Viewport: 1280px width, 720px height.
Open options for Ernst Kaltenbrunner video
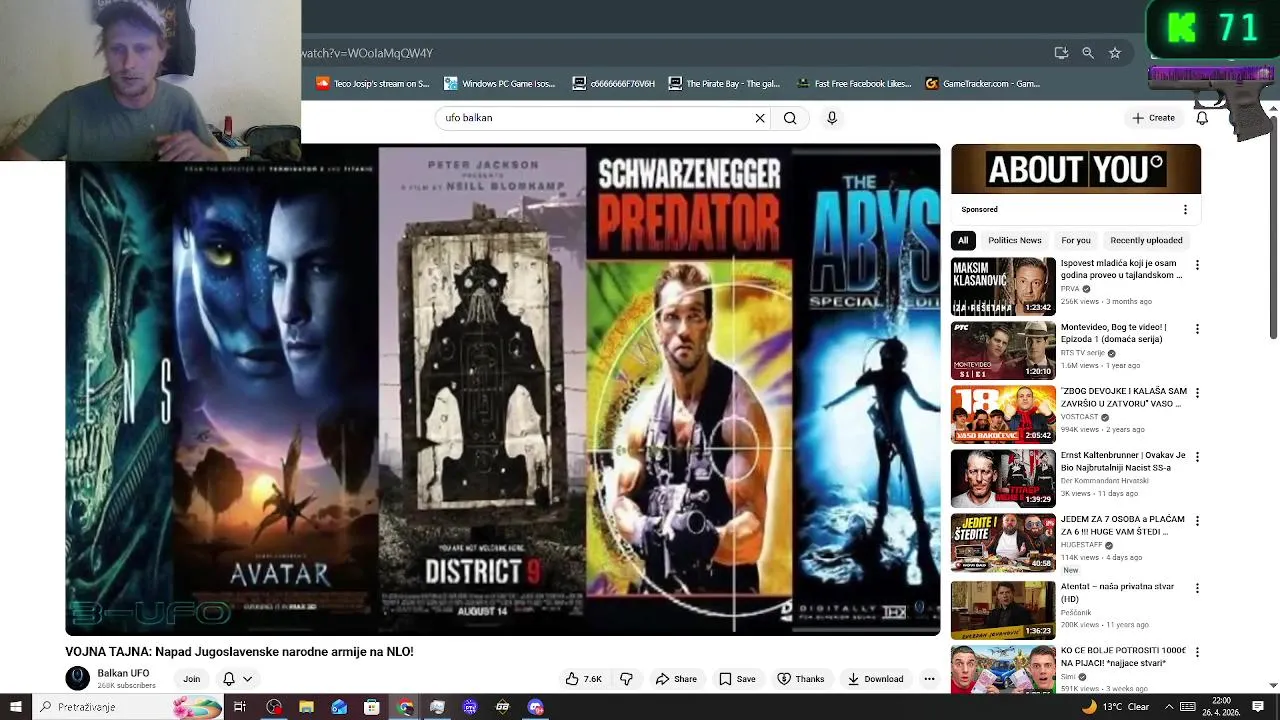(1197, 457)
